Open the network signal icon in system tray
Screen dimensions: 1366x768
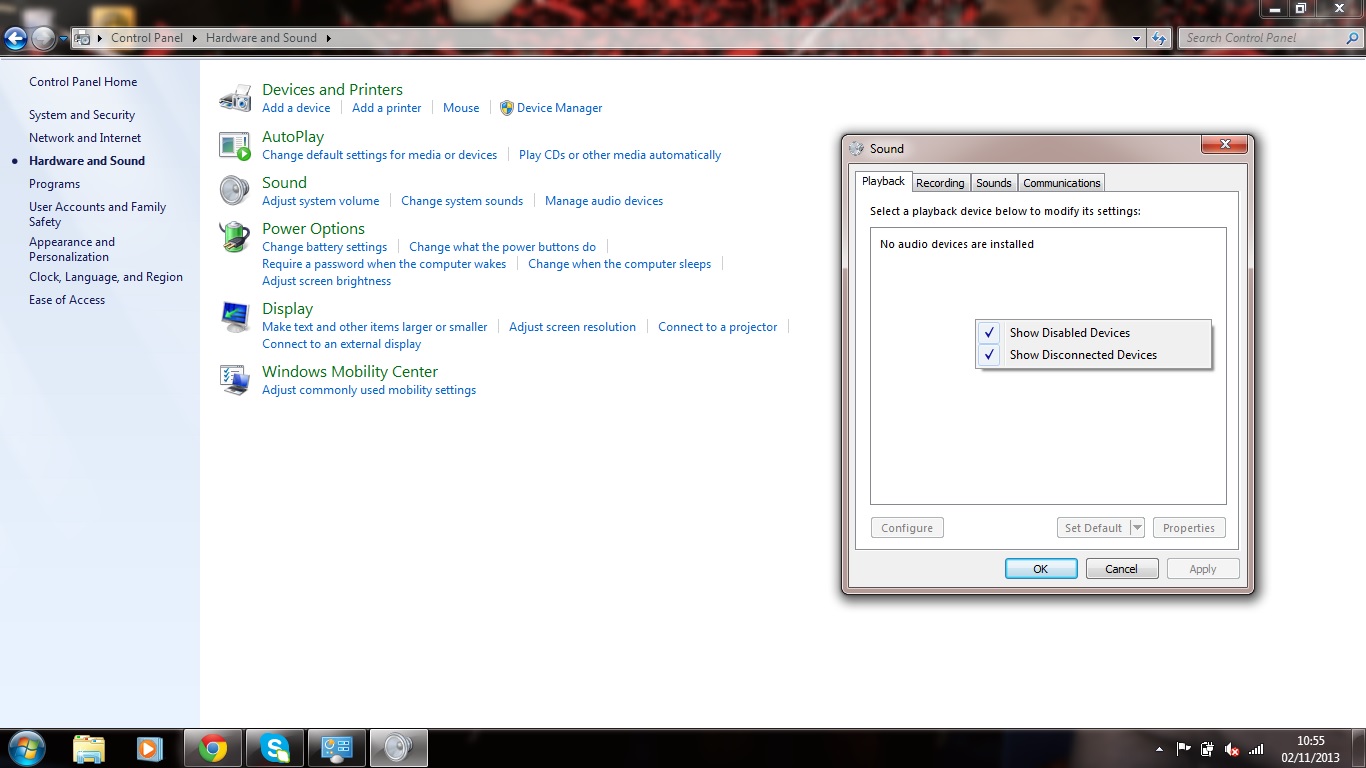1255,749
